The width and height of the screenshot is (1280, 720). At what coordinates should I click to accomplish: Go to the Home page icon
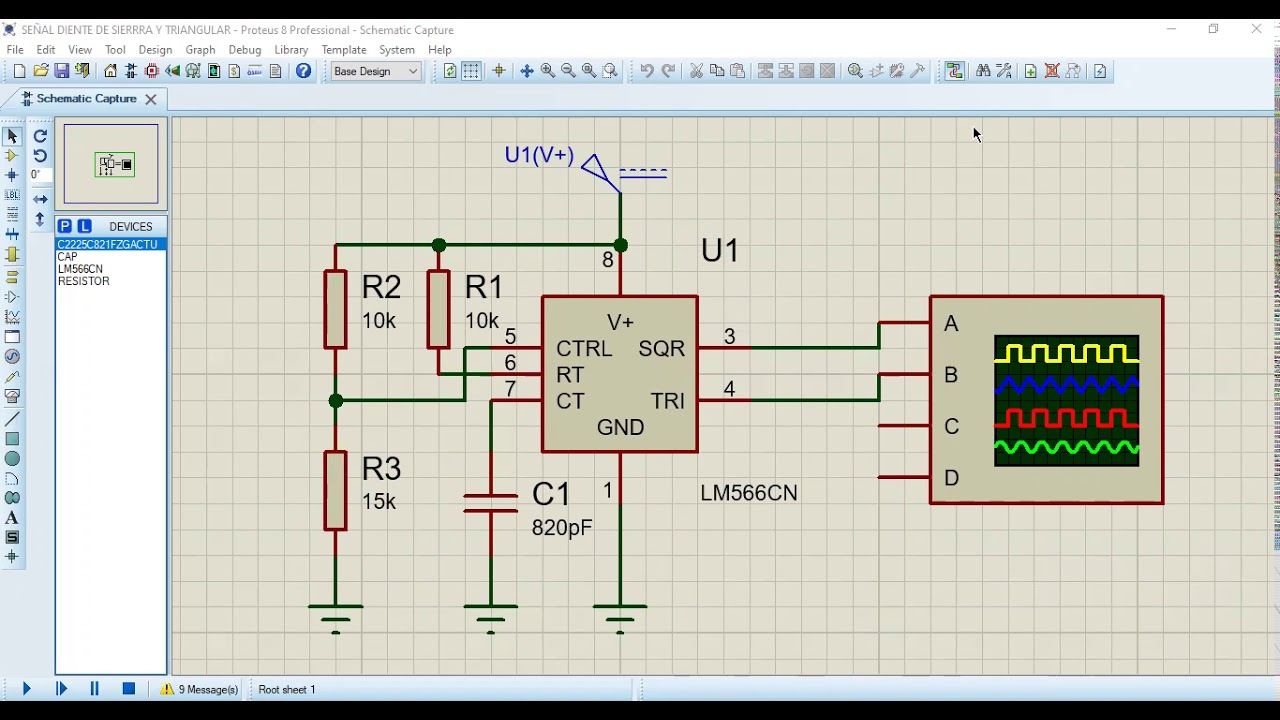pos(110,71)
